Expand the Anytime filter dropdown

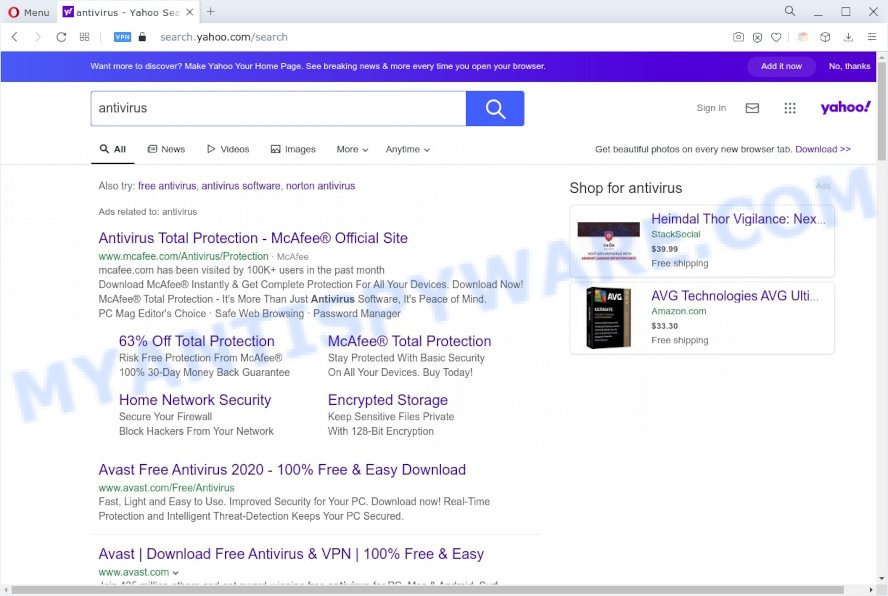408,150
